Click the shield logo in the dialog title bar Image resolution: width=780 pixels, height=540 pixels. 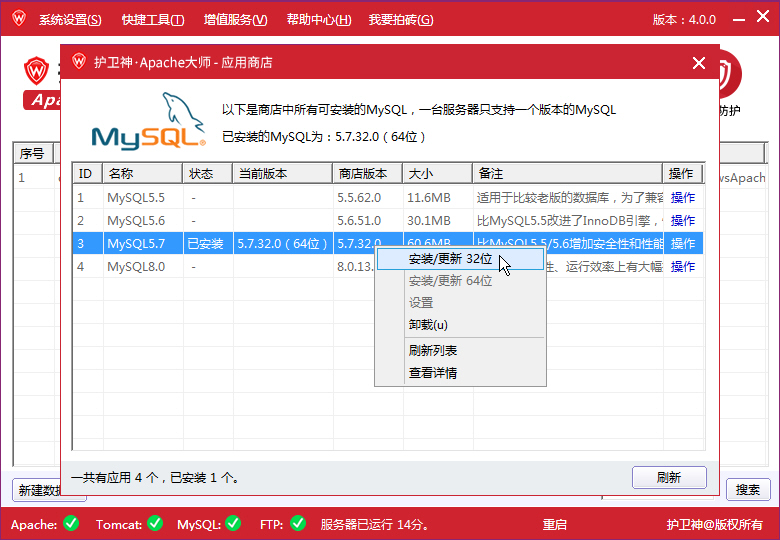click(x=79, y=62)
